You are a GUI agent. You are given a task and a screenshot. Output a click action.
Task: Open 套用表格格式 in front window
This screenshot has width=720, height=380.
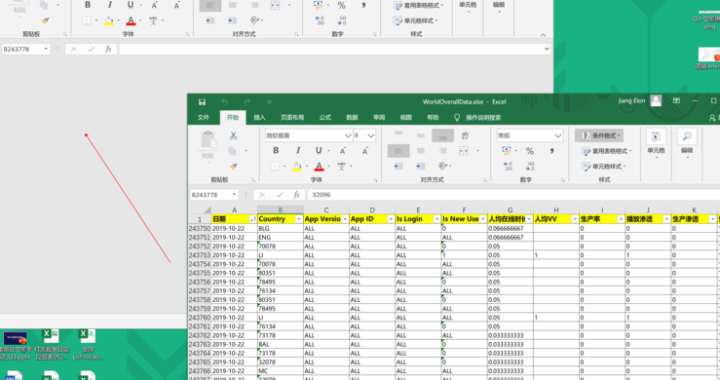coord(606,151)
